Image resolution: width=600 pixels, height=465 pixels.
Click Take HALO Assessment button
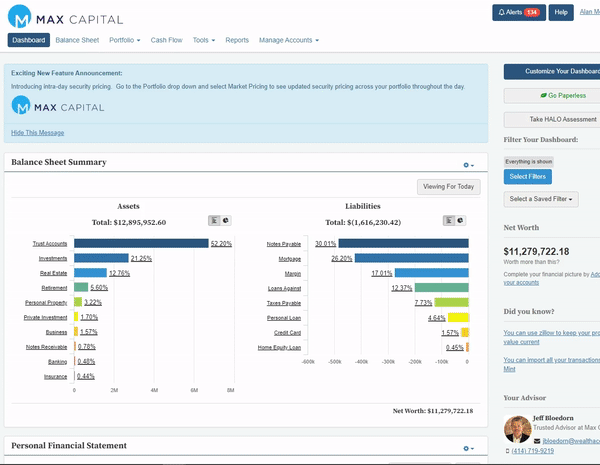coord(552,119)
